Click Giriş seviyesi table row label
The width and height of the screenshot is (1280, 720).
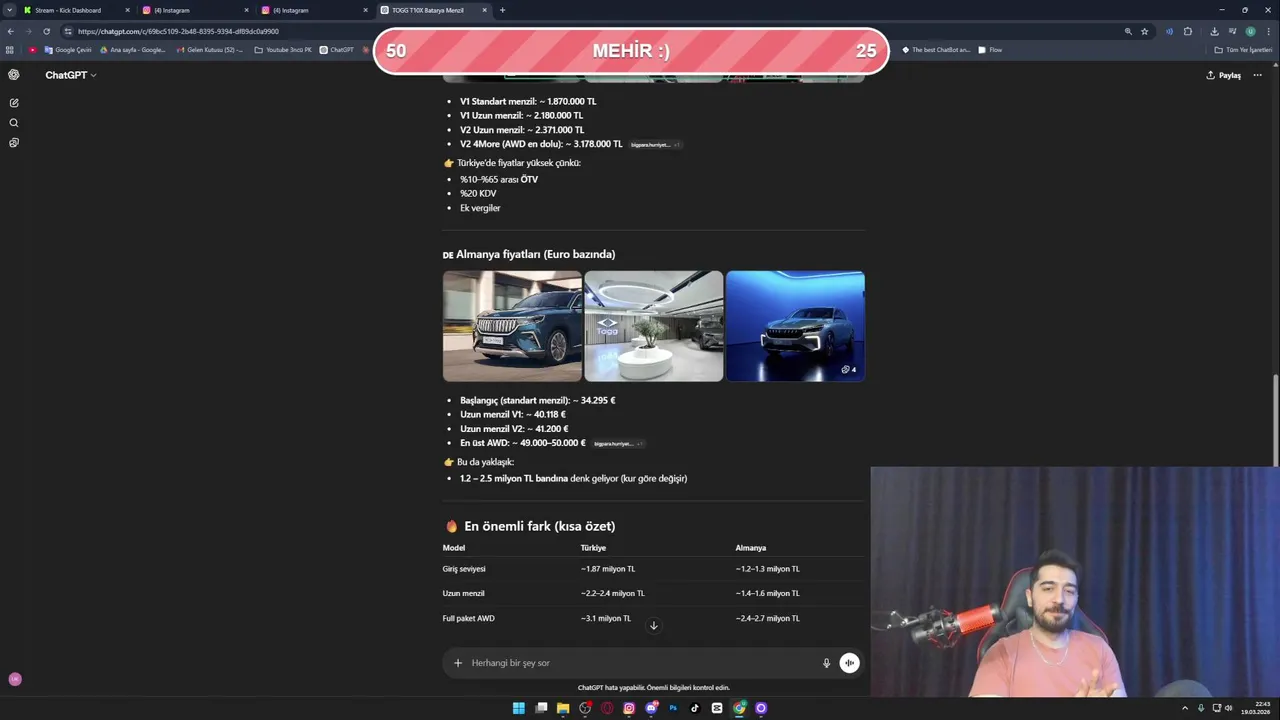(464, 569)
